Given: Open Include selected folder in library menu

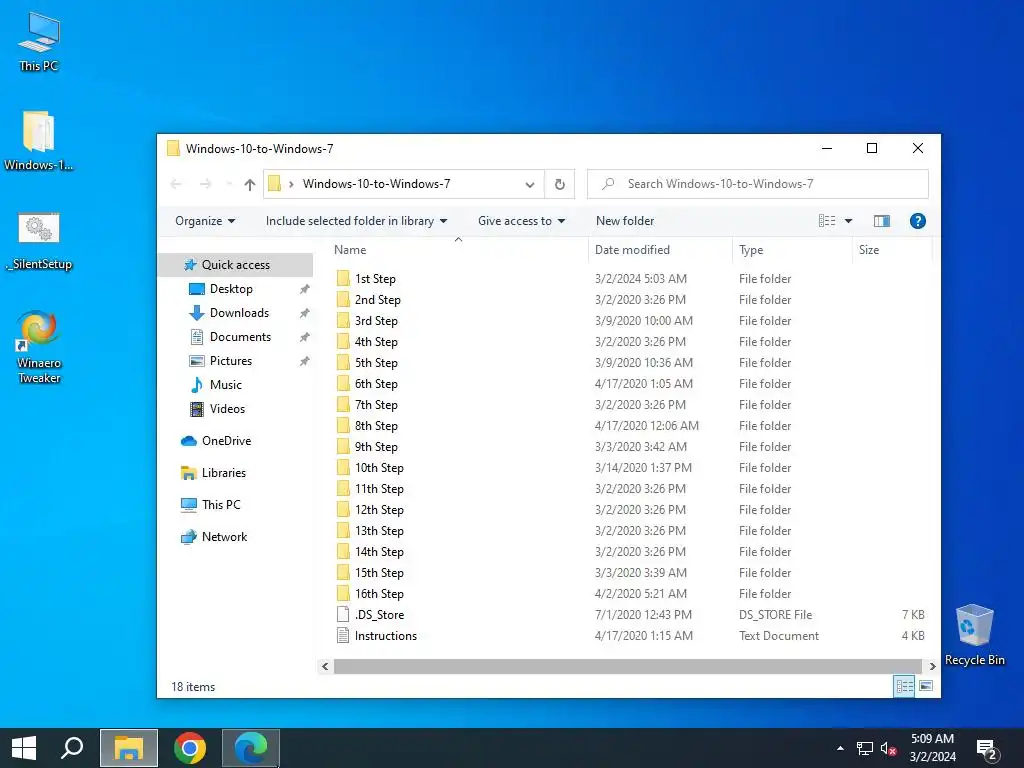Looking at the screenshot, I should [357, 221].
